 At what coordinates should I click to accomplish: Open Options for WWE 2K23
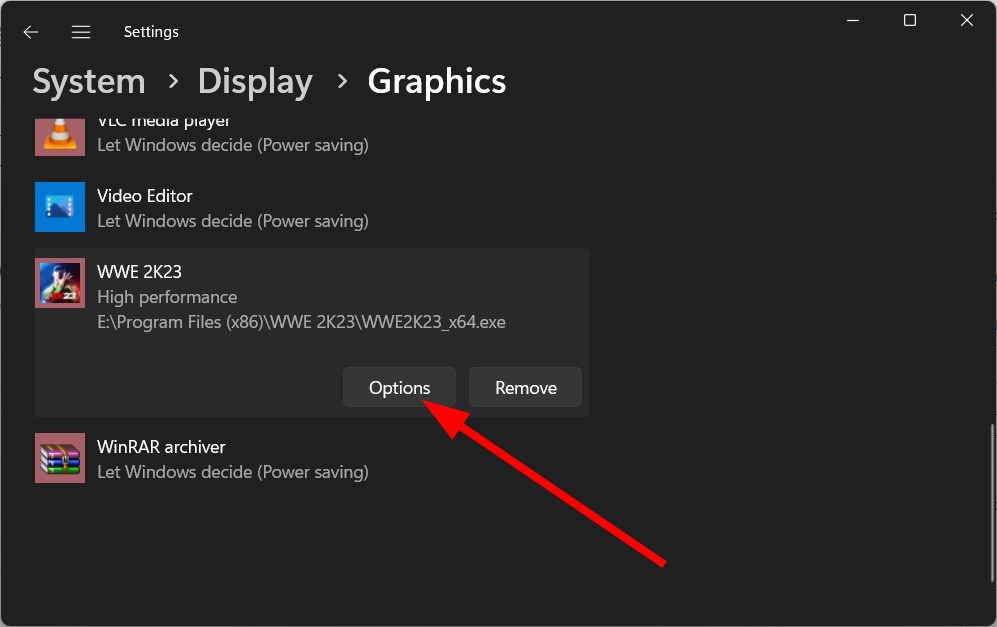click(x=398, y=387)
